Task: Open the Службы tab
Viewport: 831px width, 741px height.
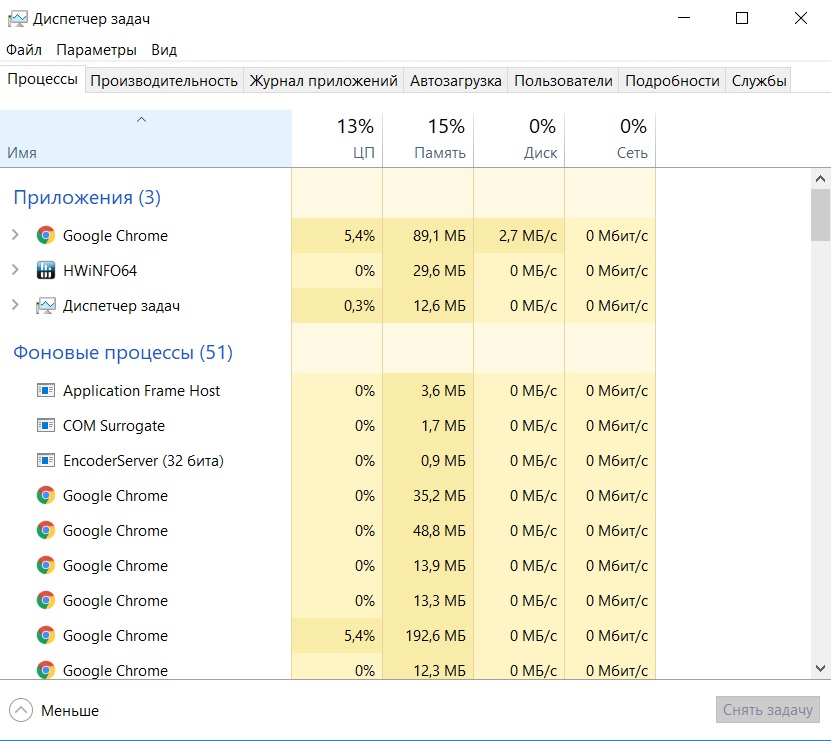Action: [759, 81]
